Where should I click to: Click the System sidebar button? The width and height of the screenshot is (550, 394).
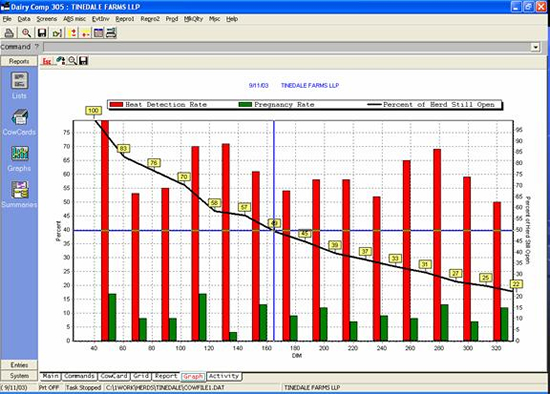pyautogui.click(x=19, y=376)
